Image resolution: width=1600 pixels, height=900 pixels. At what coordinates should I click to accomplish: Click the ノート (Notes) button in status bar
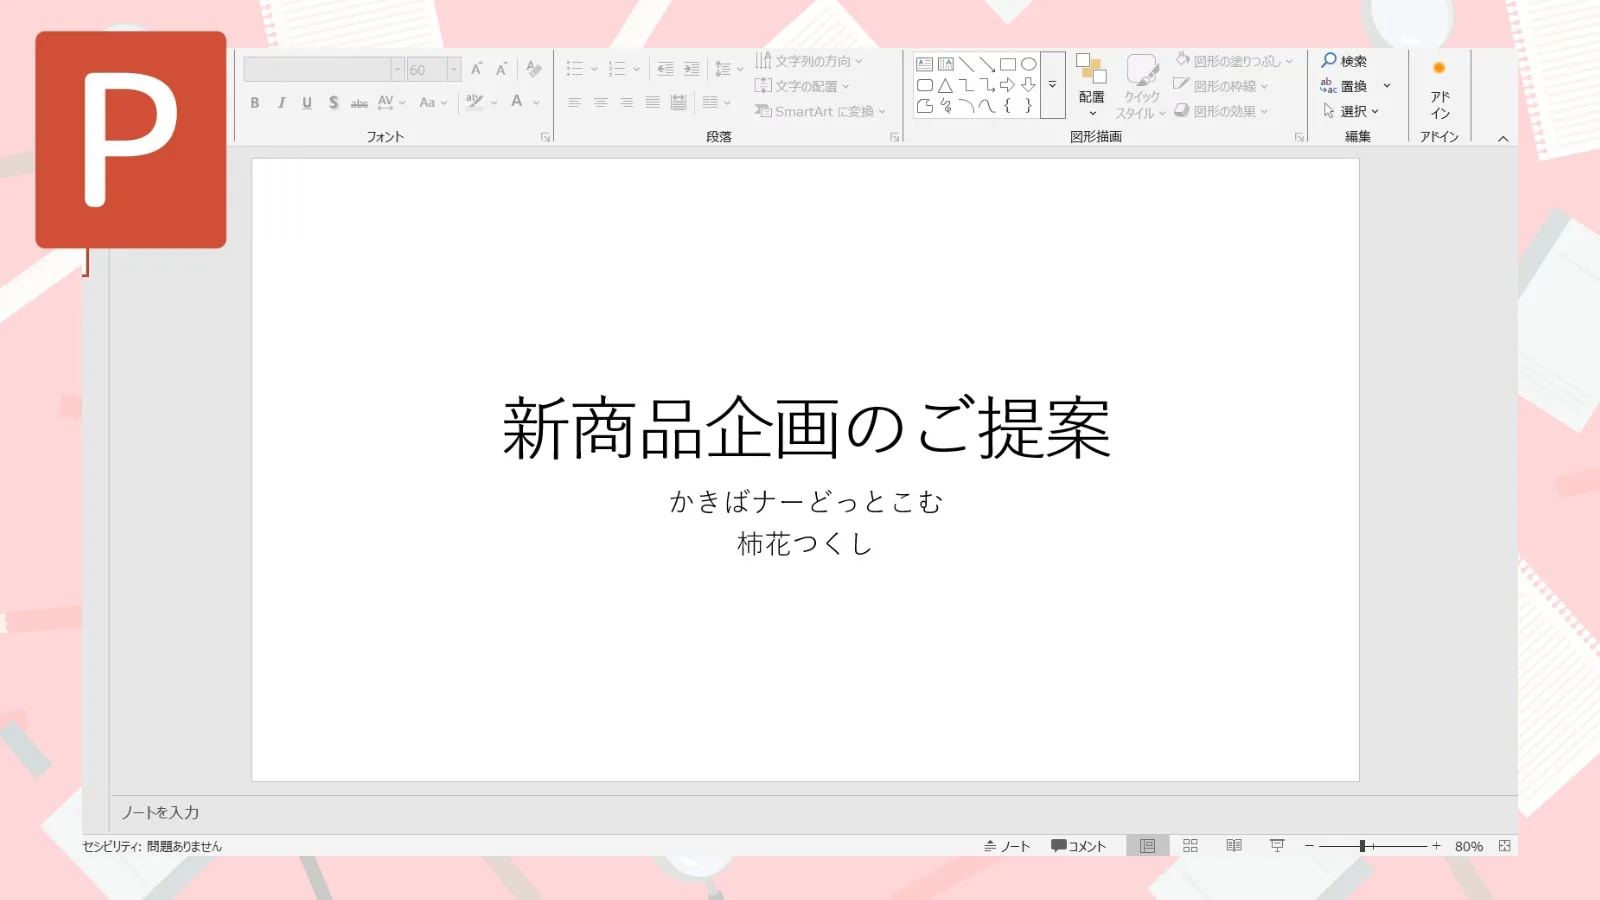[1007, 846]
